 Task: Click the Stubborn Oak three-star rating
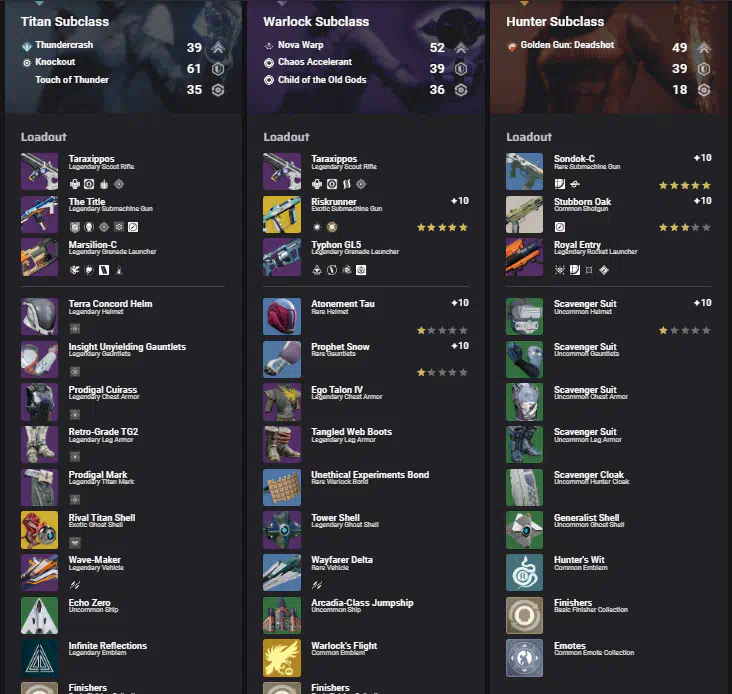click(x=684, y=228)
